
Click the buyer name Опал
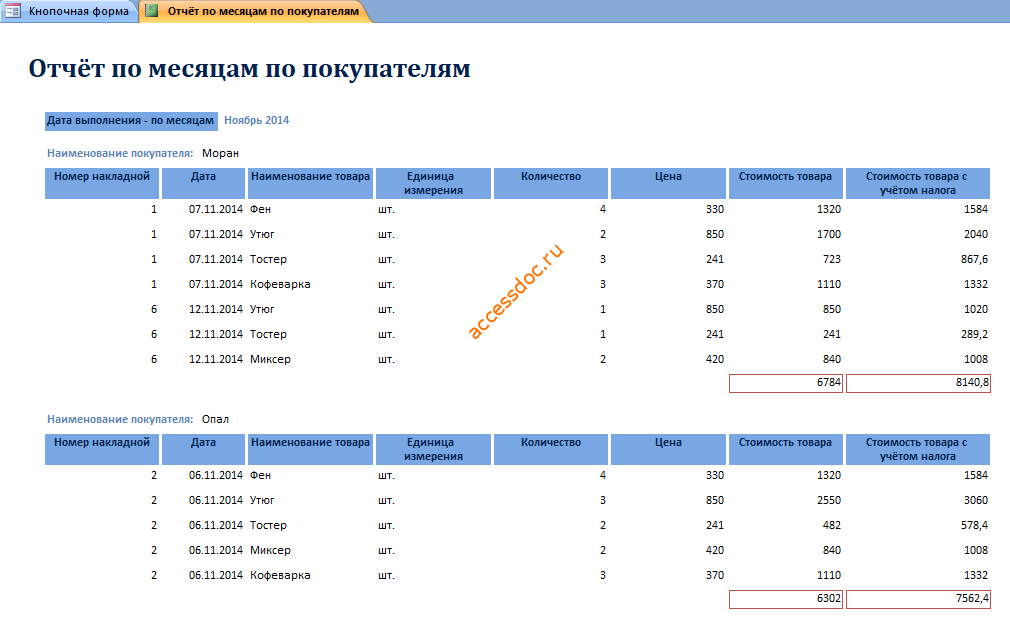pos(215,419)
